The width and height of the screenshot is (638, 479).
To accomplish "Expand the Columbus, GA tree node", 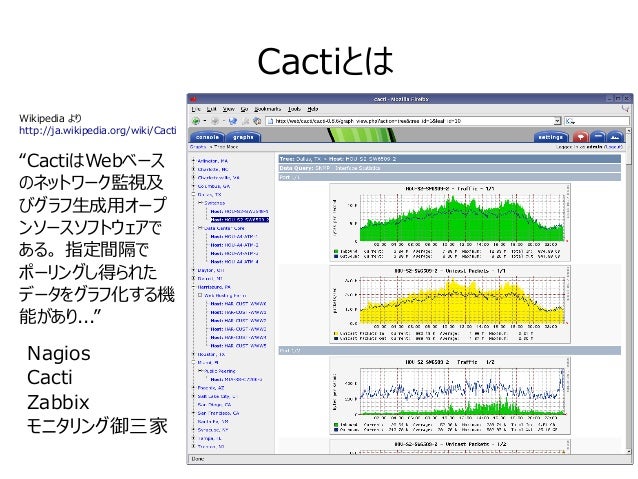I will 194,186.
